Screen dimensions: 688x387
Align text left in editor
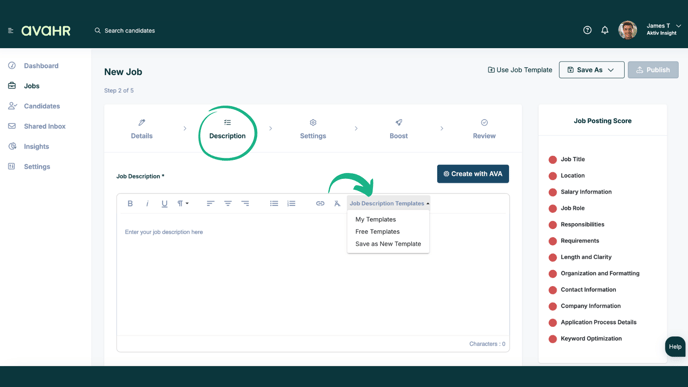coord(211,204)
